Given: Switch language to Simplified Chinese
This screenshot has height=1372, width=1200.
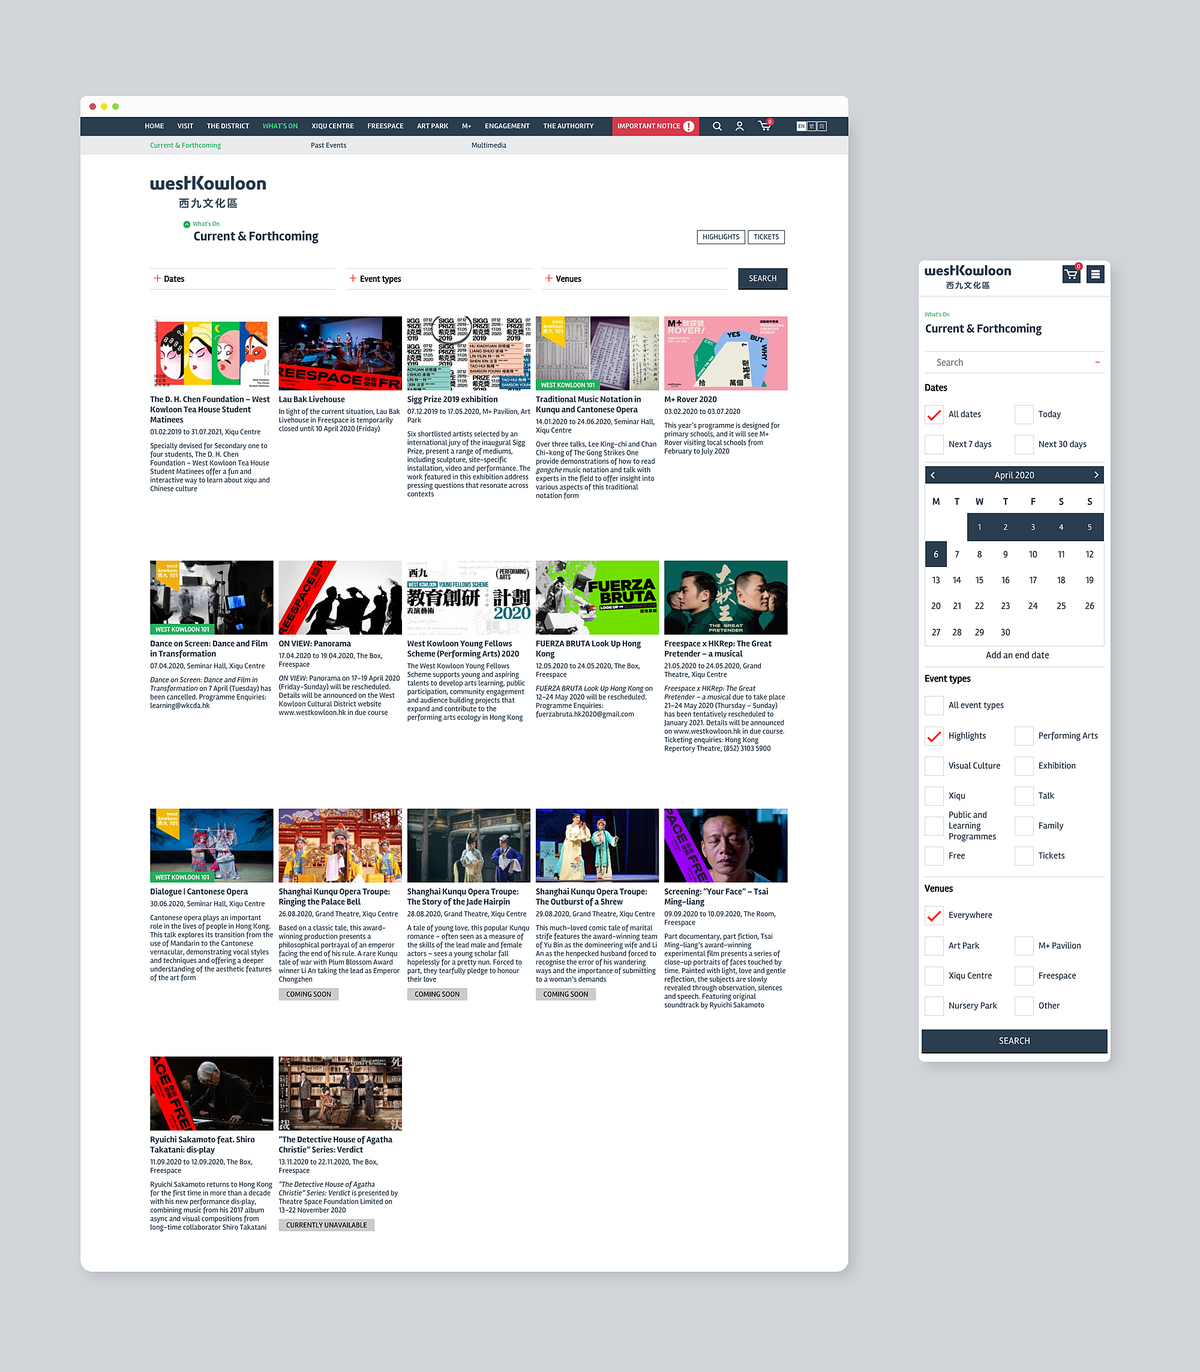Looking at the screenshot, I should click(822, 126).
